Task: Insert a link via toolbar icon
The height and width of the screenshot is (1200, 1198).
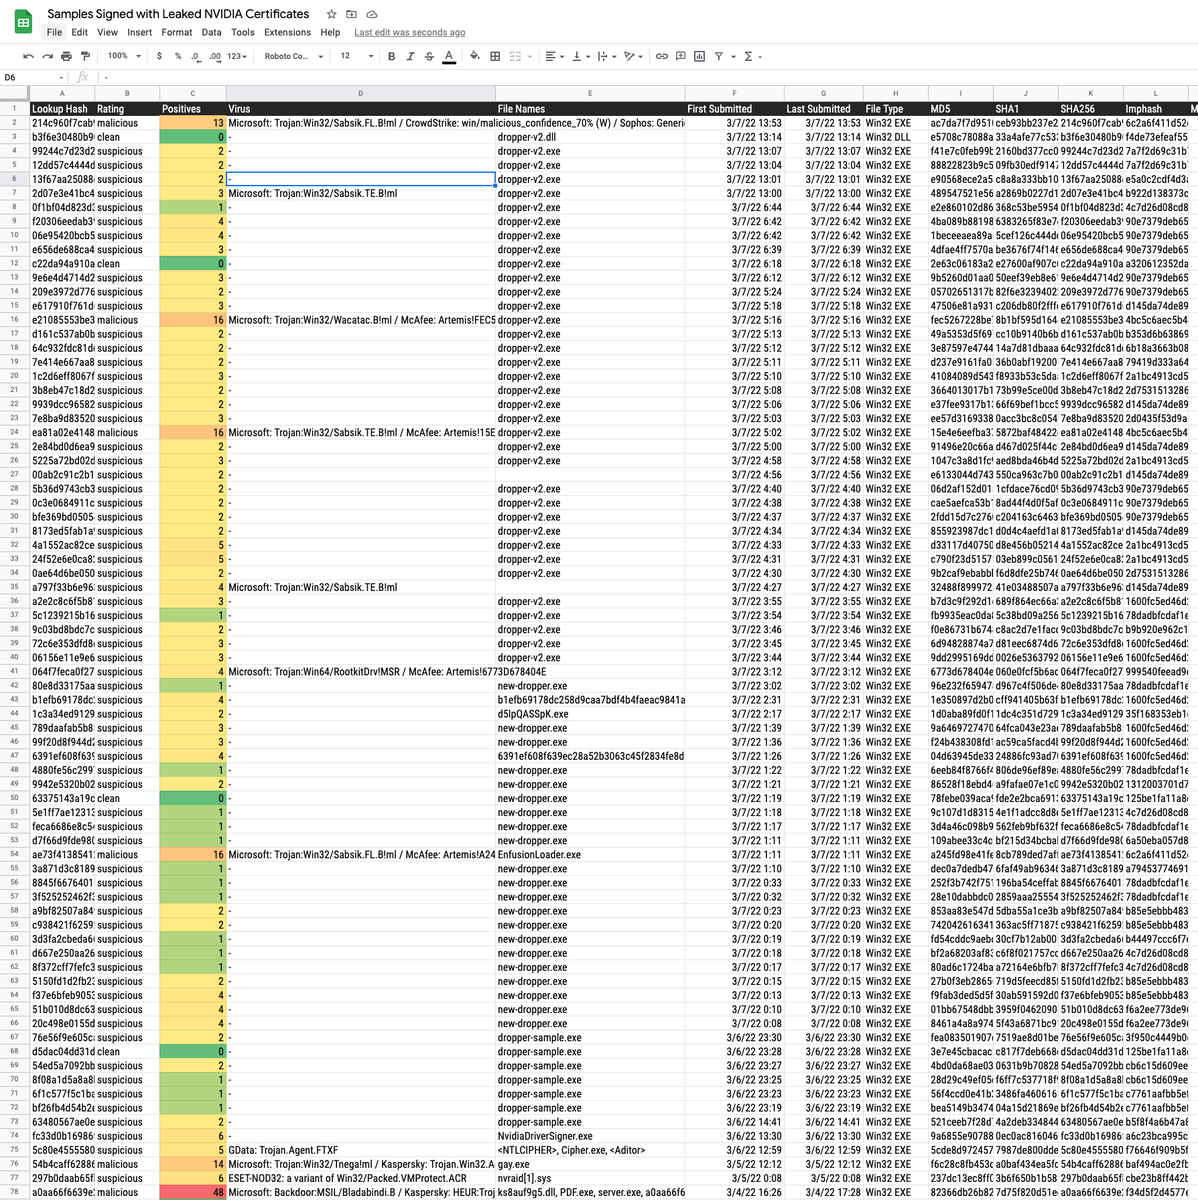Action: click(661, 56)
